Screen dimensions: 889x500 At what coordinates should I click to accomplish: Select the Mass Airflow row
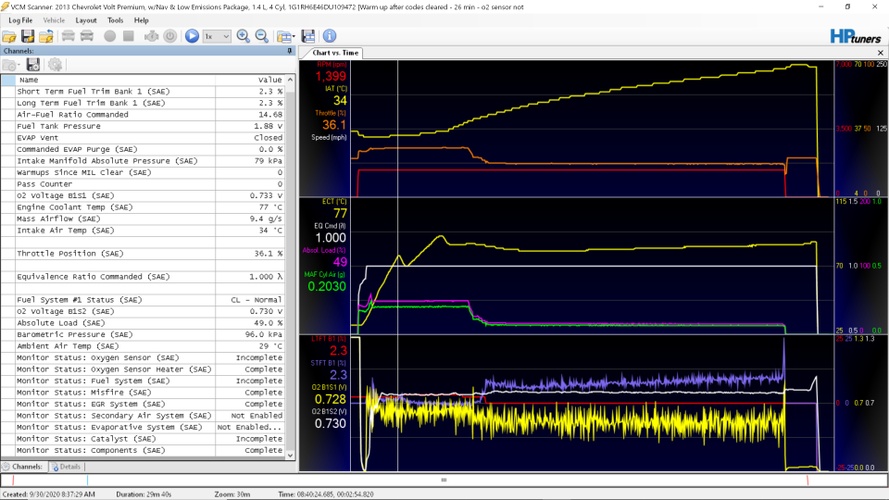tap(143, 219)
